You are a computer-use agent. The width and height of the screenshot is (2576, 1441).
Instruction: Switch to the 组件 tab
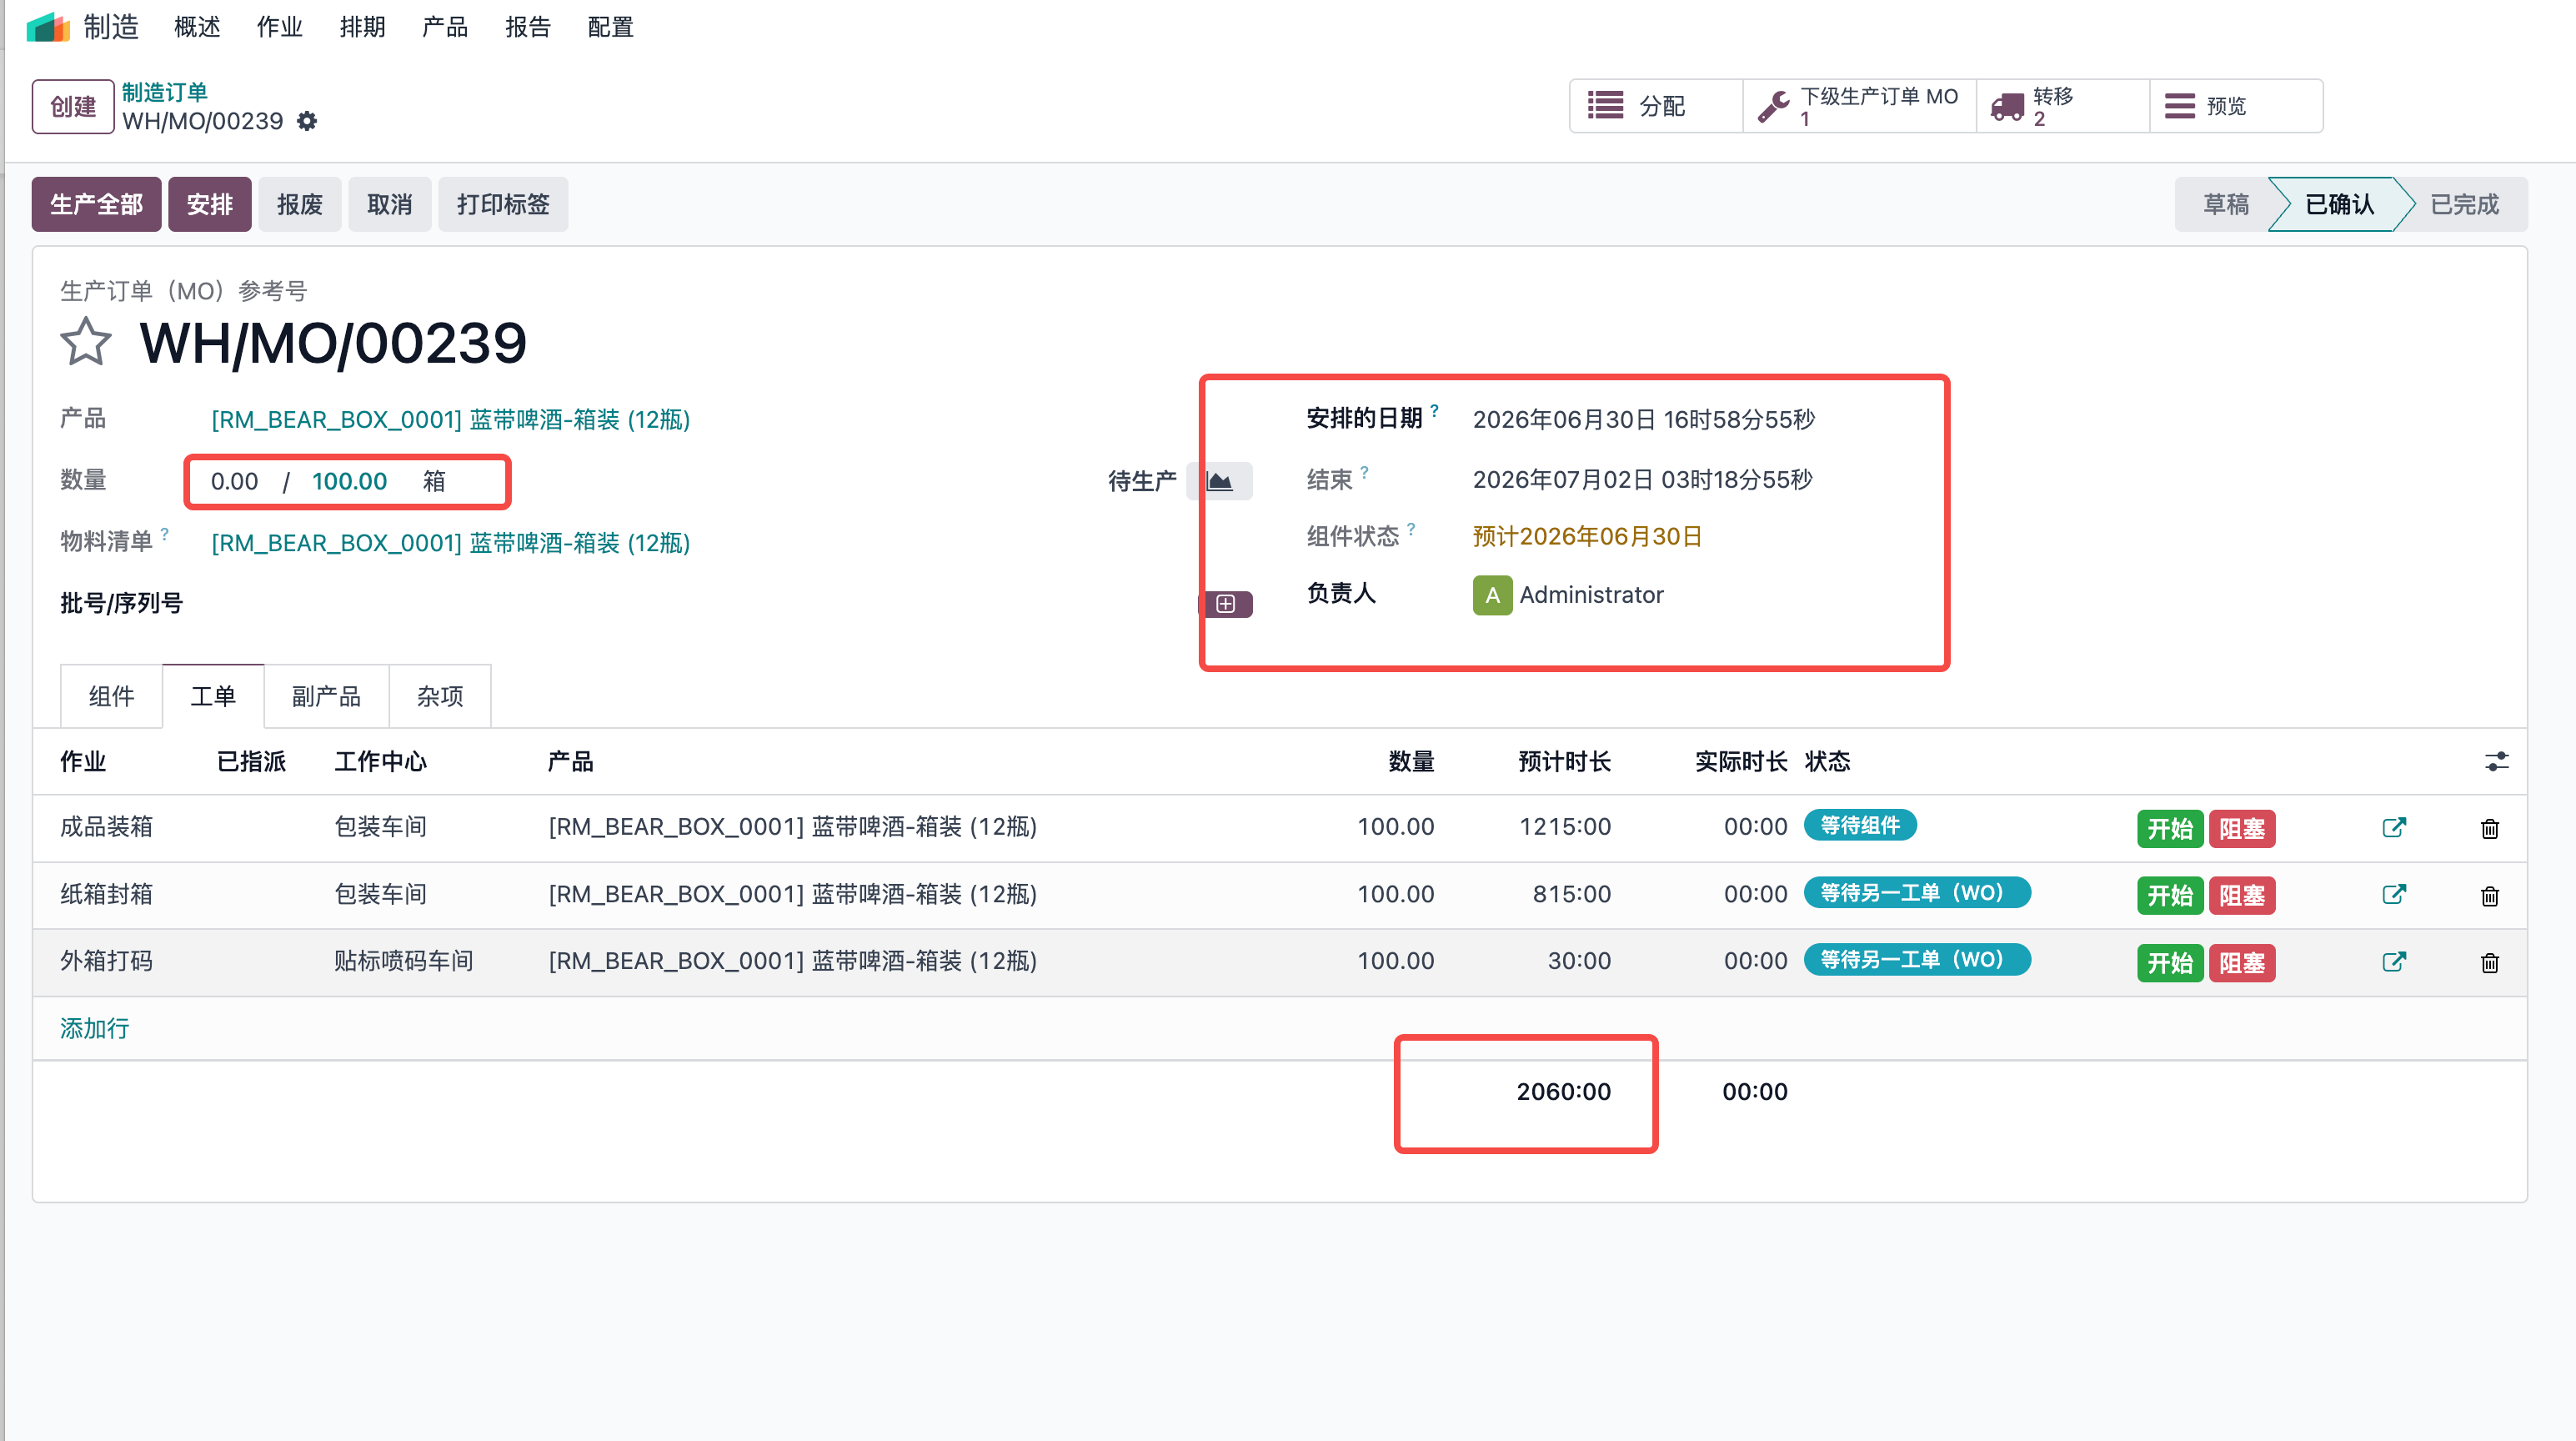coord(111,696)
